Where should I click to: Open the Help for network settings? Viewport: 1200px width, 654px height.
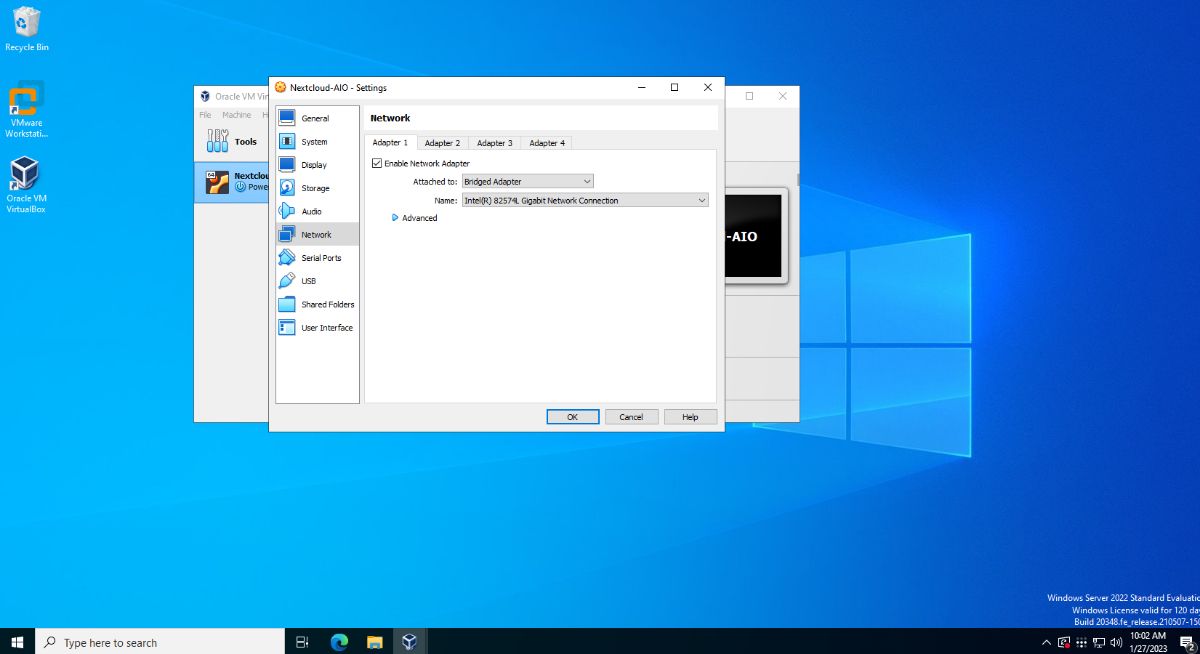690,416
